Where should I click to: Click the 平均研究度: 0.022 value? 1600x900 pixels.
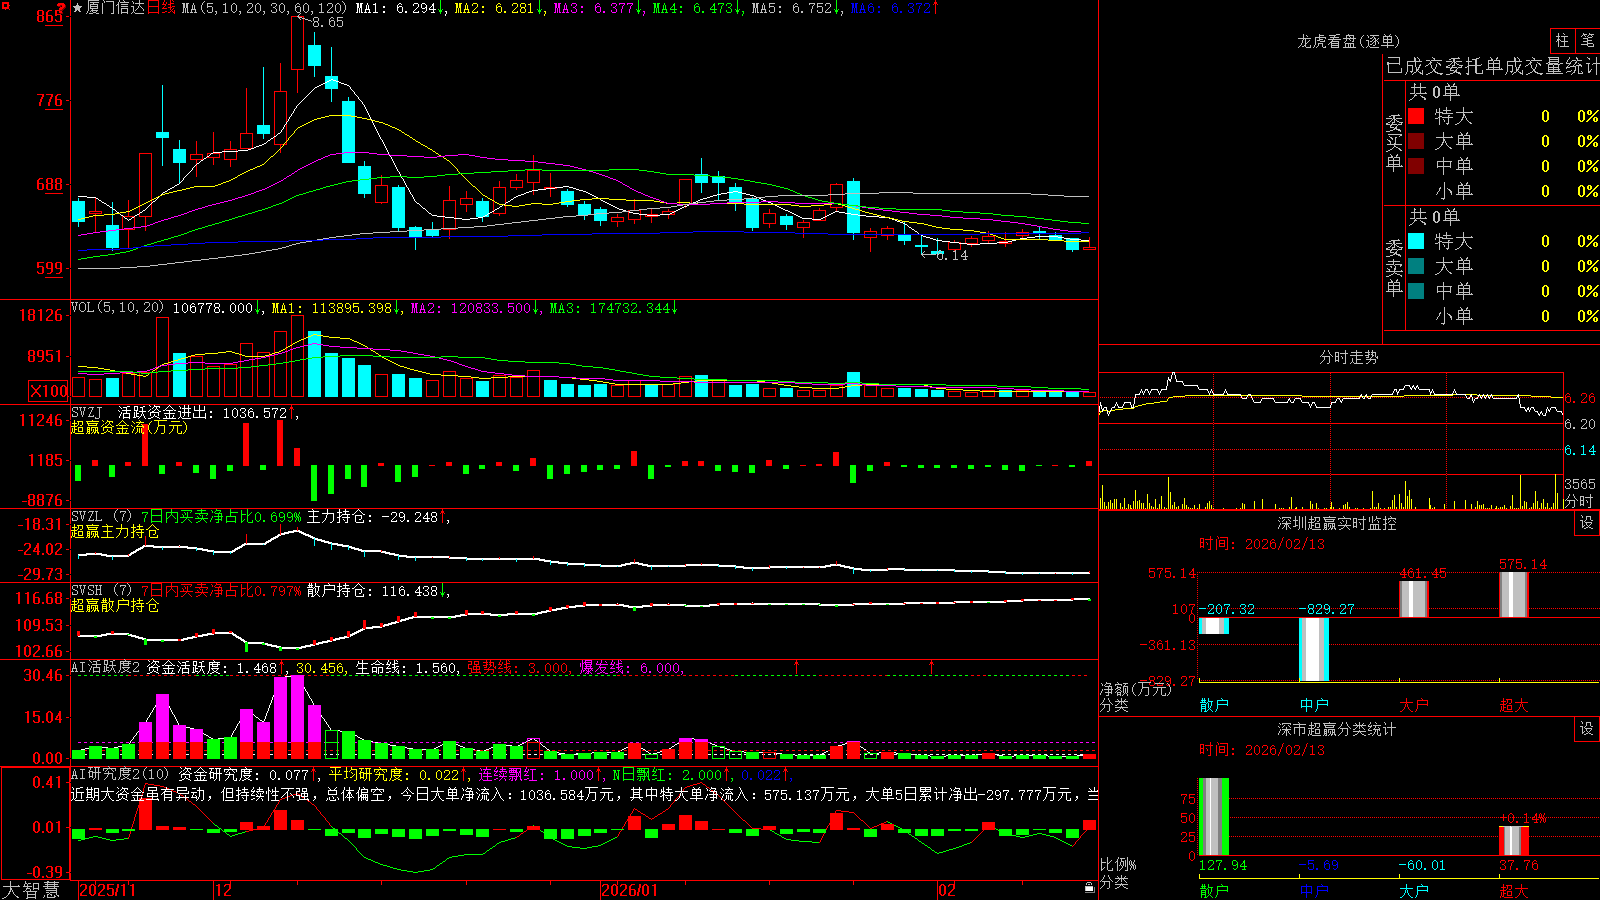(x=395, y=774)
